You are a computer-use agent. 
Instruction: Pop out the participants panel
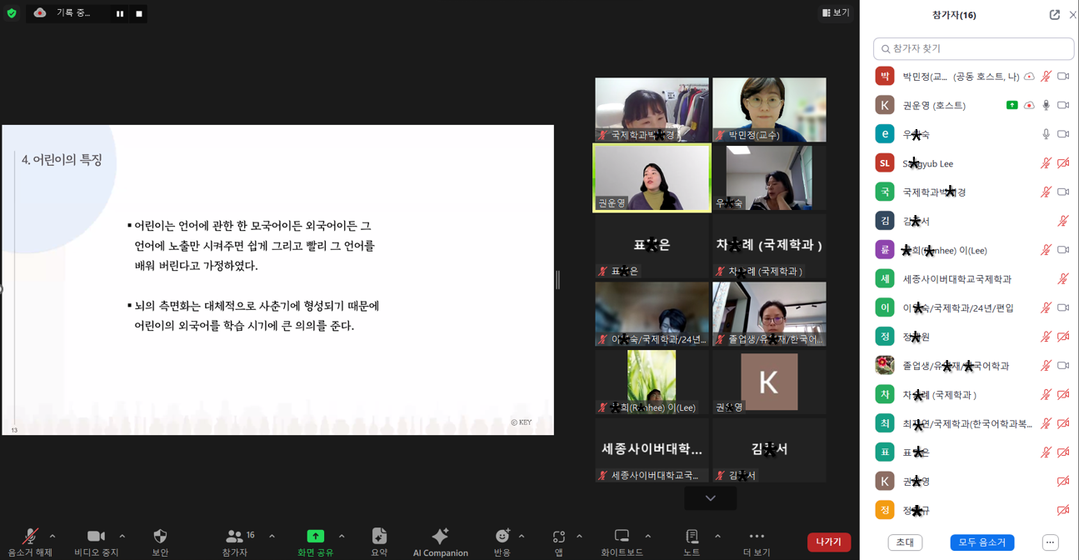pos(1054,15)
